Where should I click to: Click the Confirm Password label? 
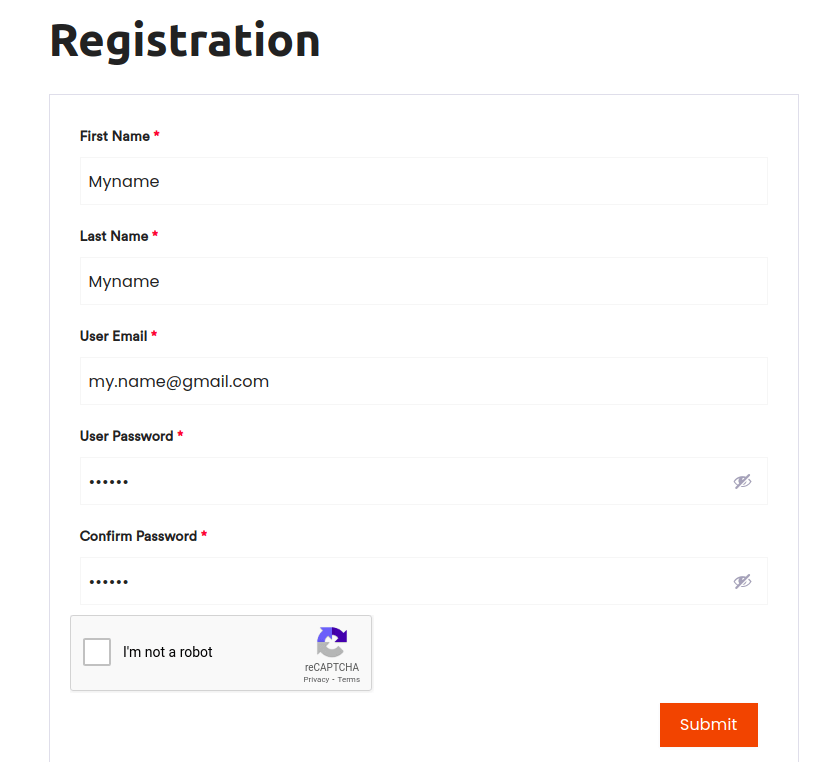point(138,536)
